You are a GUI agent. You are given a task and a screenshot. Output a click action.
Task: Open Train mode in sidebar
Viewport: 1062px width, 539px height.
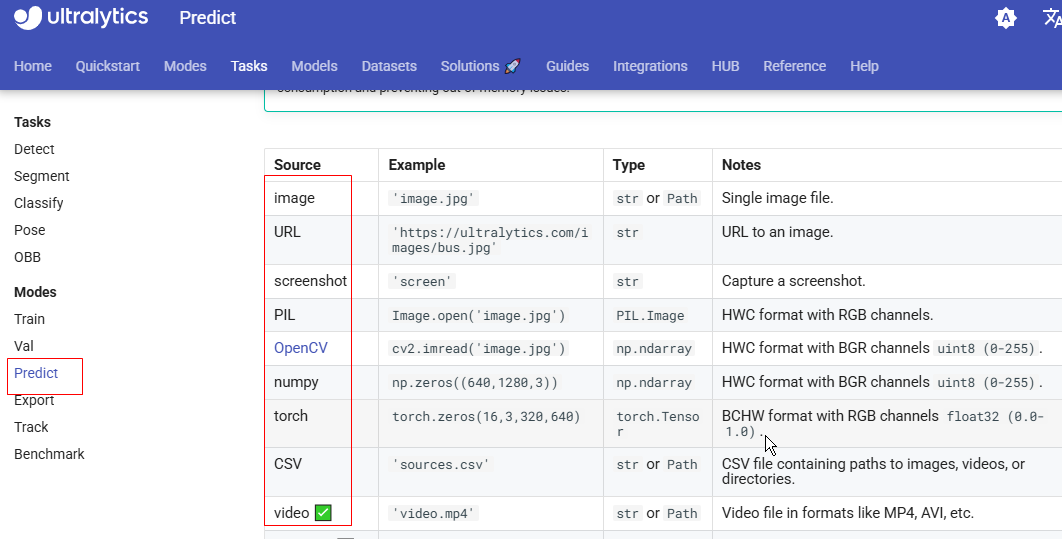click(x=29, y=319)
